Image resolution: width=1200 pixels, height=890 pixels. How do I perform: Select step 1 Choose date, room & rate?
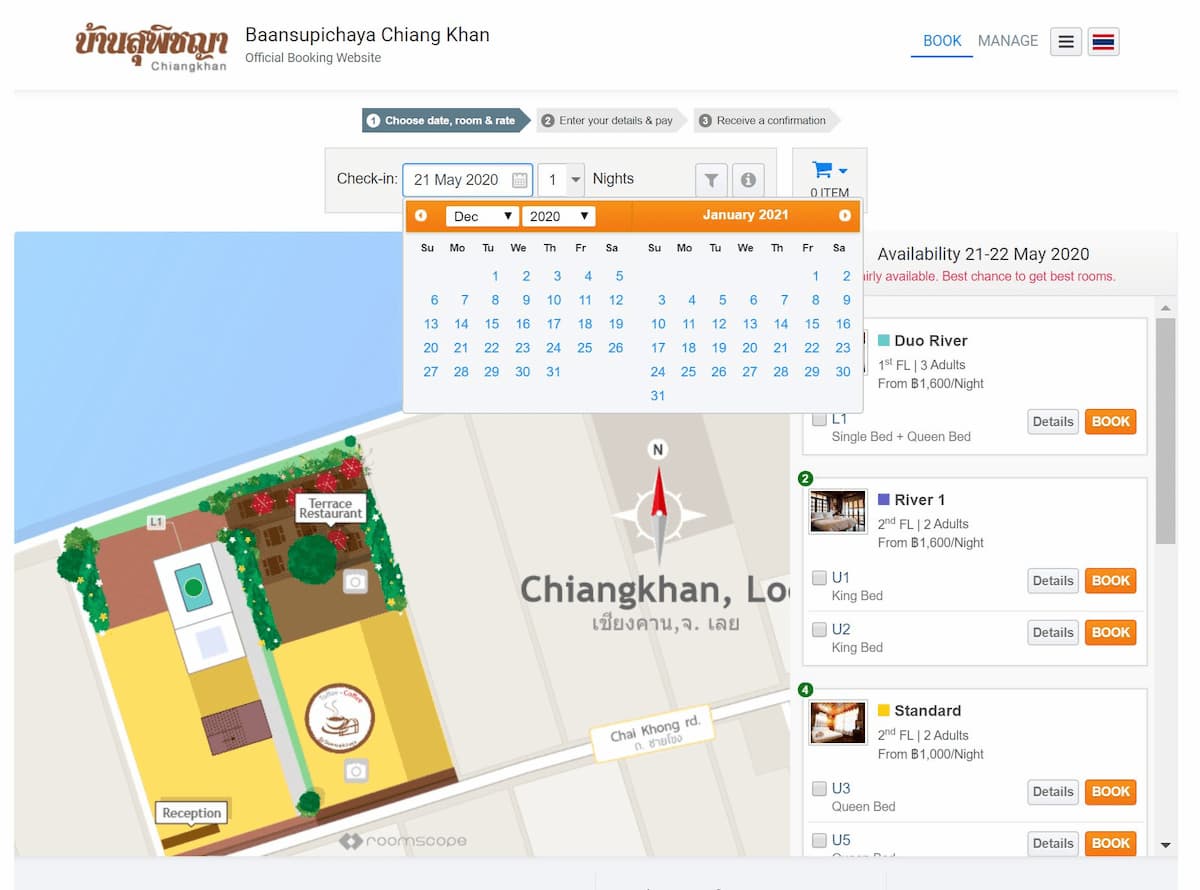(x=446, y=121)
